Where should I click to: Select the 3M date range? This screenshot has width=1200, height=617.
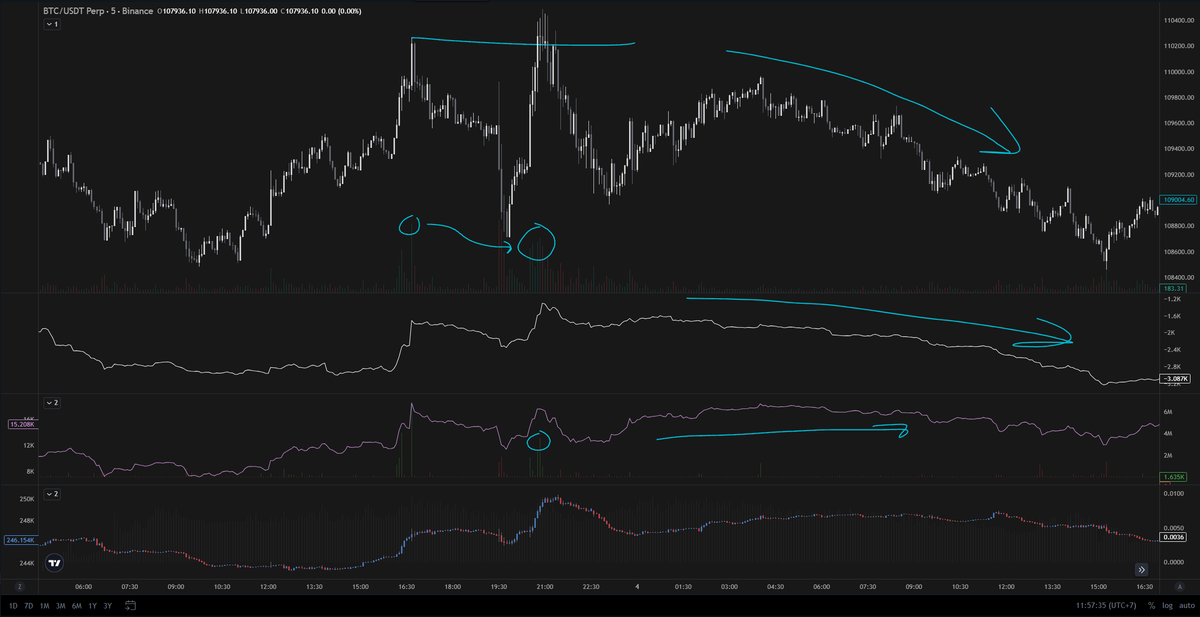[62, 606]
